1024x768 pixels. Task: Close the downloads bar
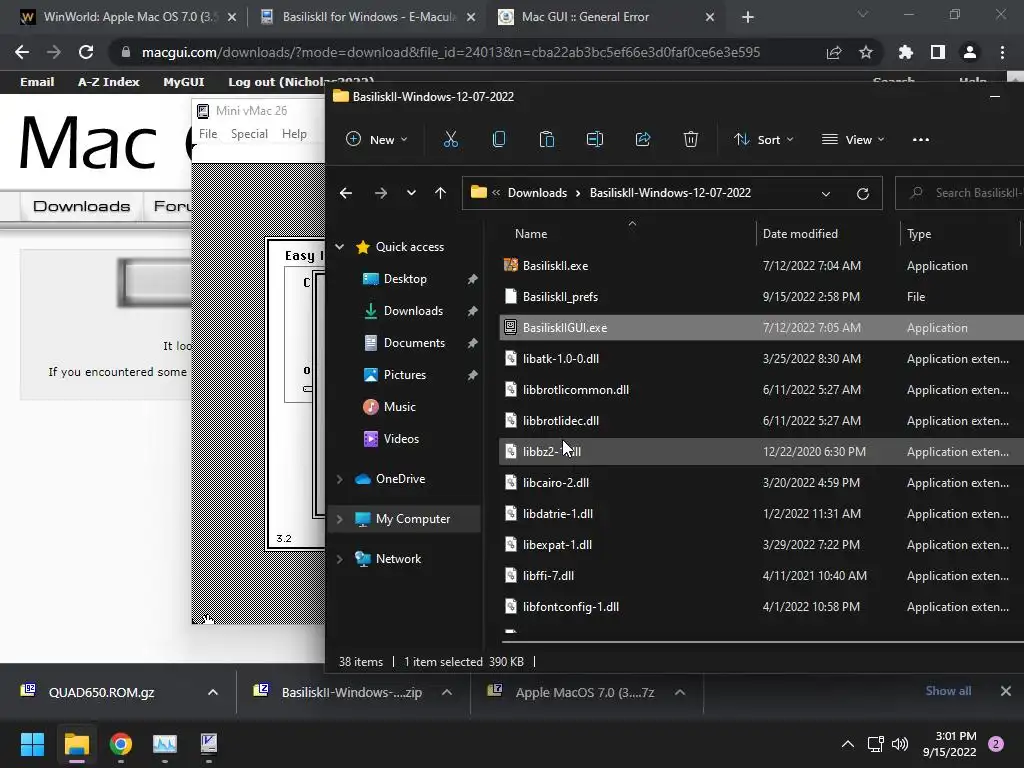1006,691
